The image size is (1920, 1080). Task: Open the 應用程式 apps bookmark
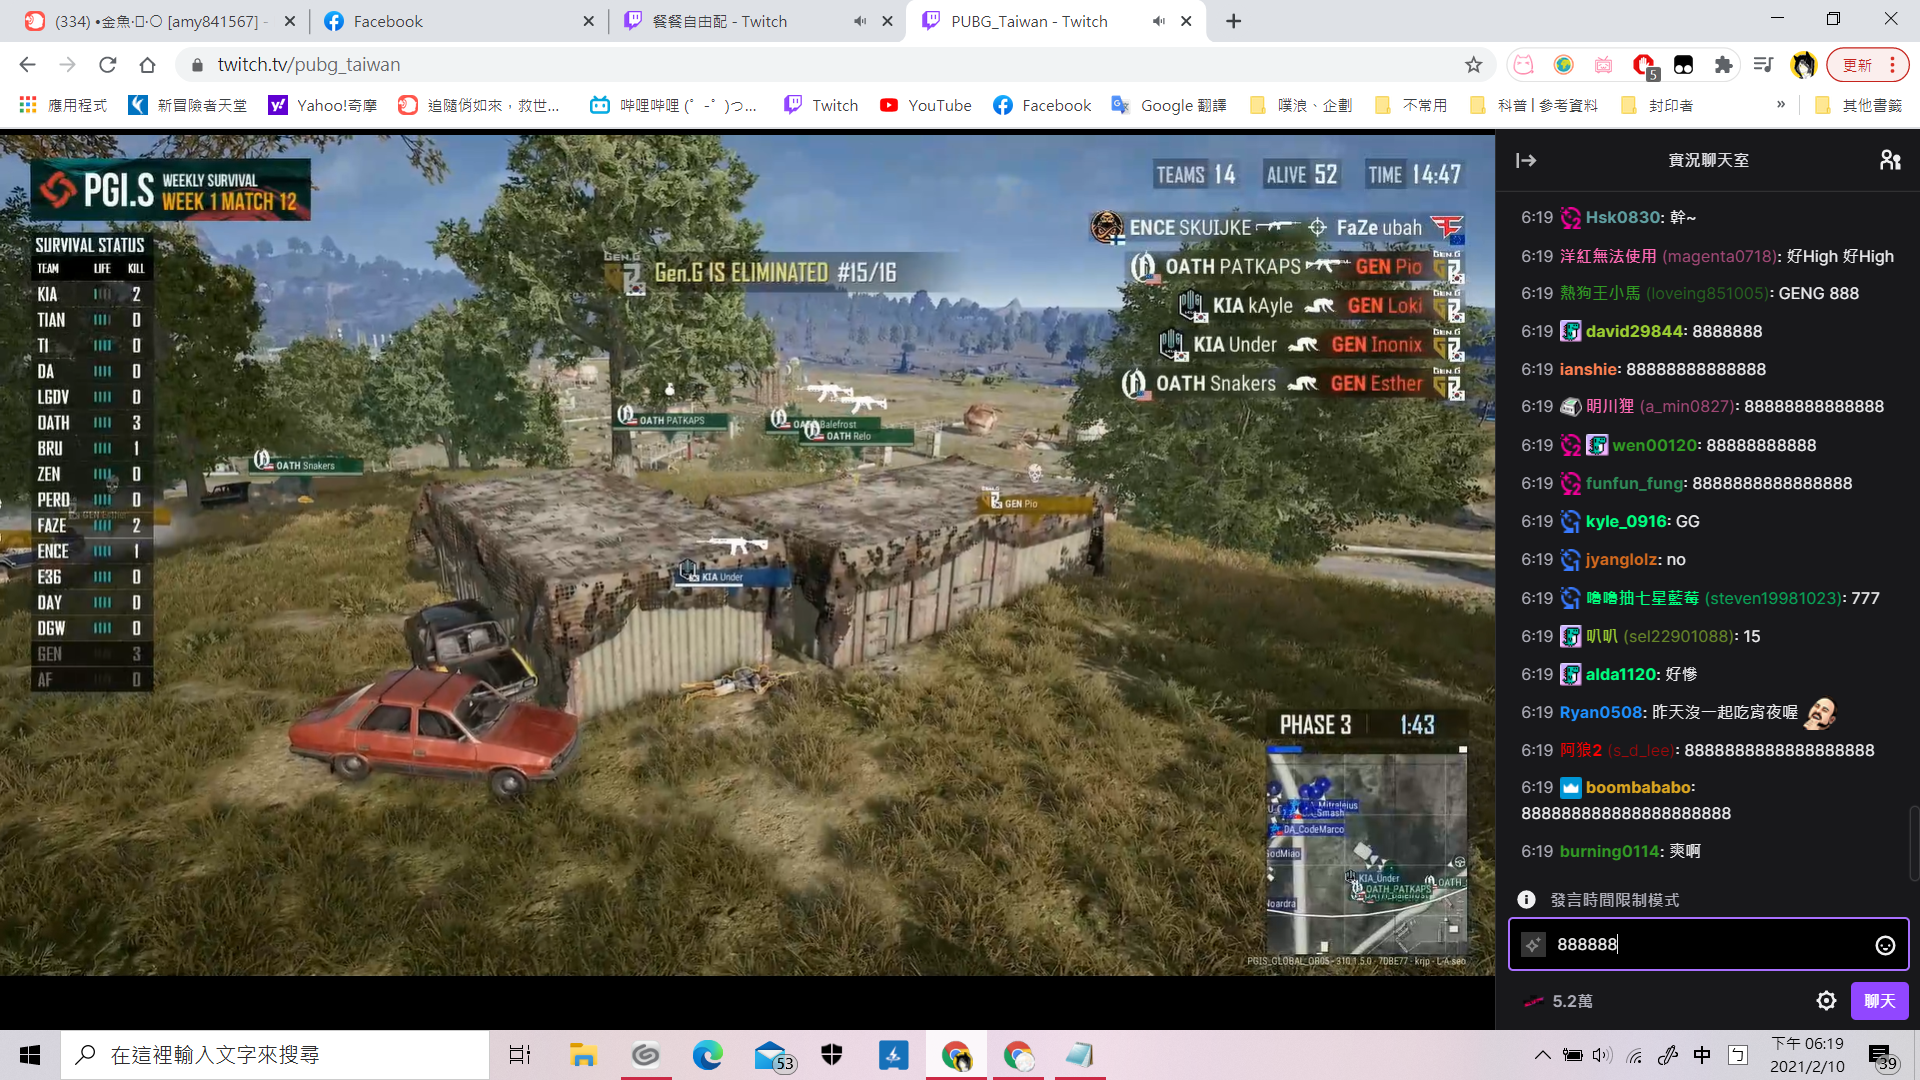pyautogui.click(x=63, y=105)
